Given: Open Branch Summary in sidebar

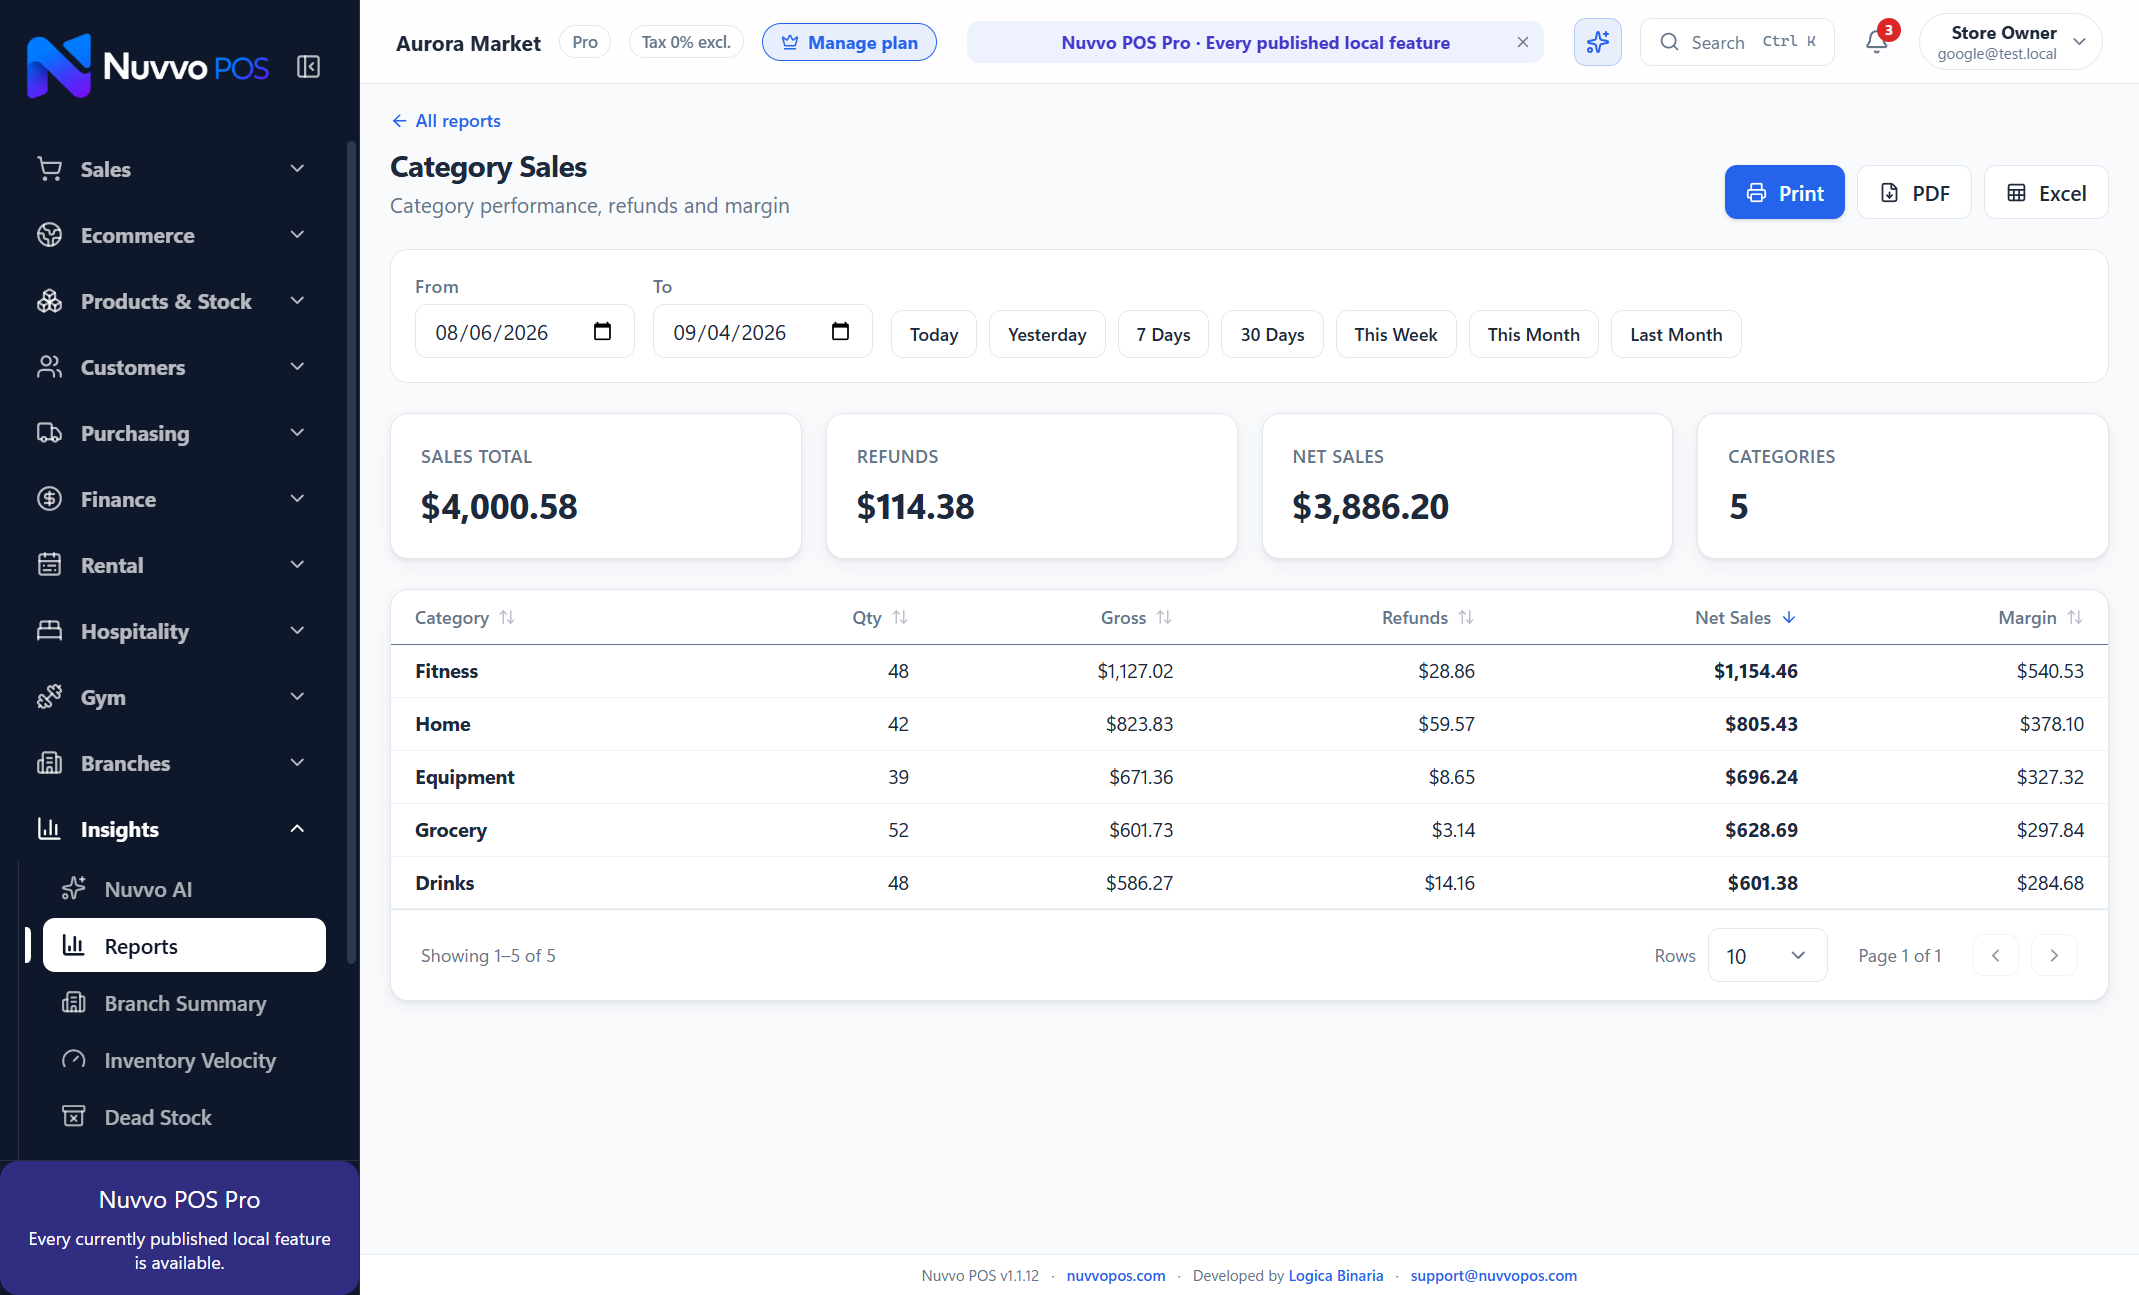Looking at the screenshot, I should [184, 1003].
